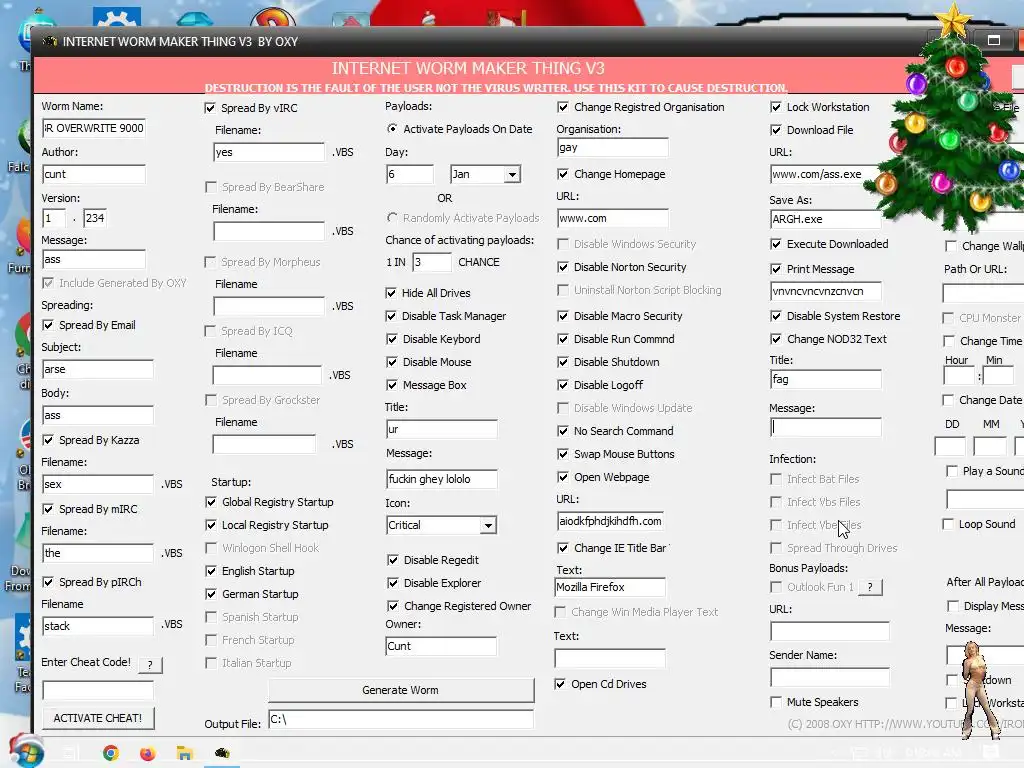Toggle Change IE Title Bar checkbox

click(x=562, y=548)
